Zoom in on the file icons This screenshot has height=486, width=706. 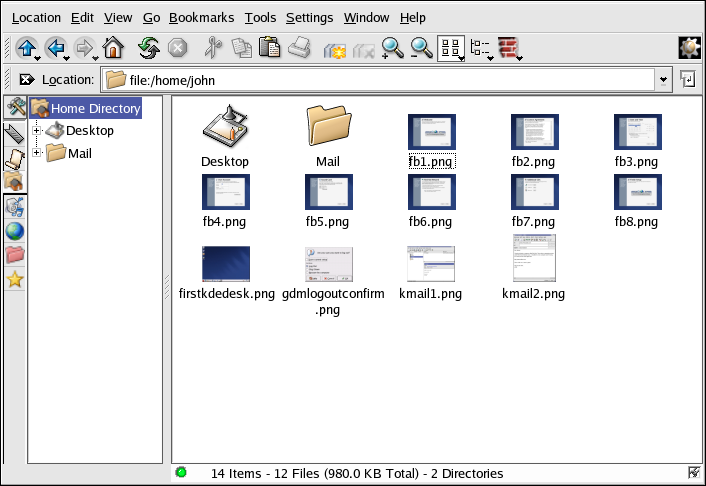[392, 47]
